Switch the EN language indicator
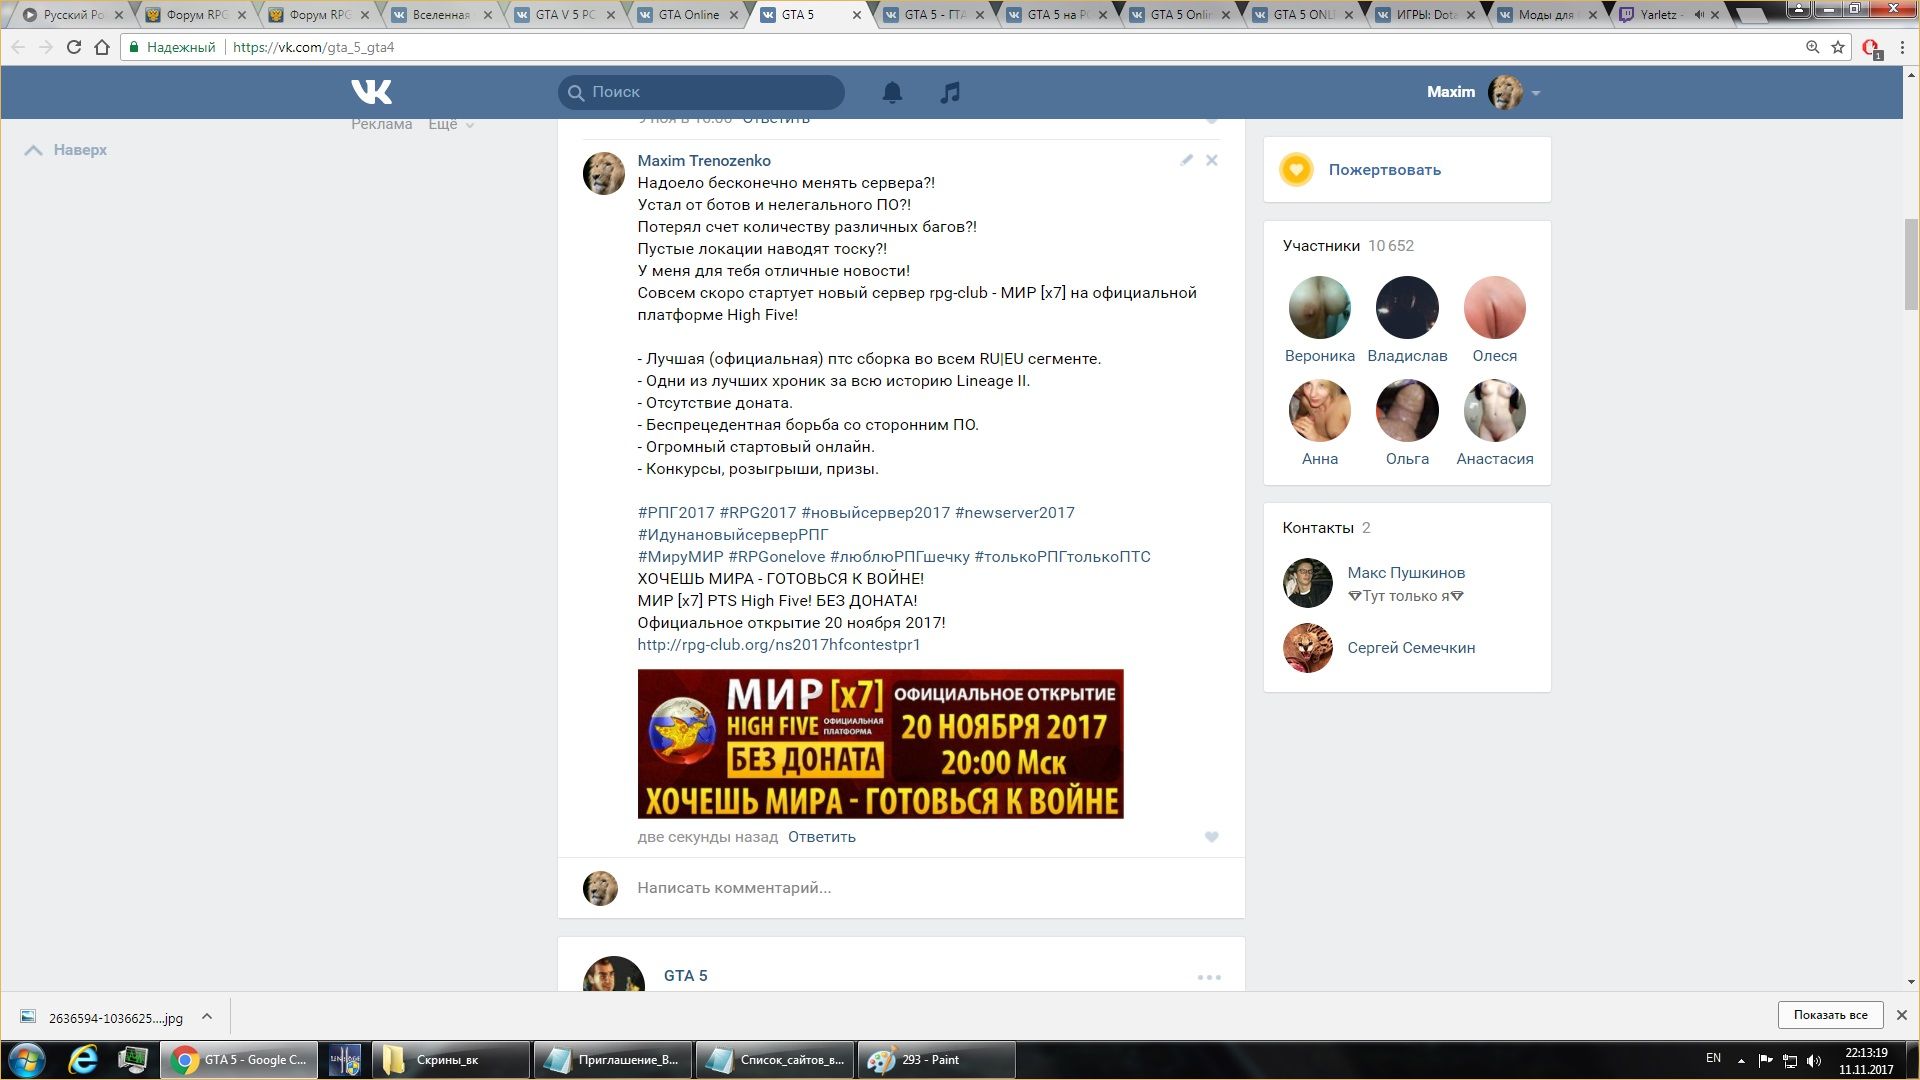 (x=1713, y=1058)
